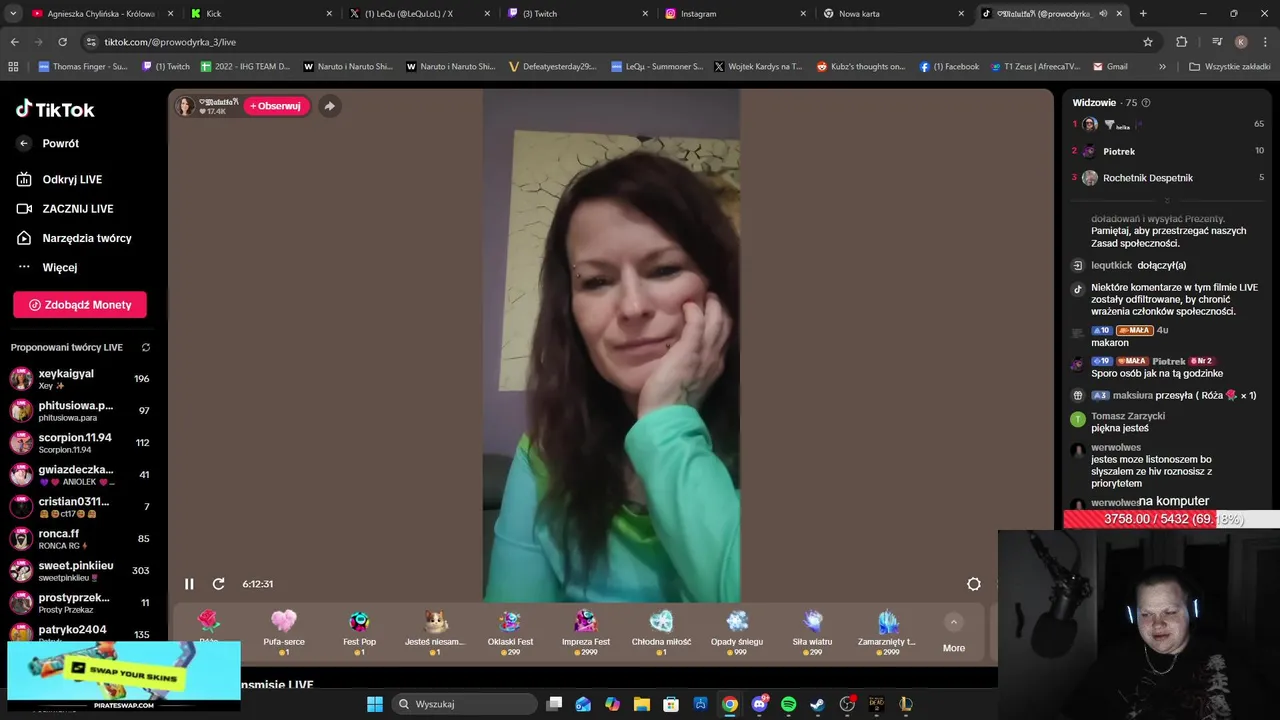Bookmark this page with the star icon
The image size is (1280, 720).
pos(1148,42)
